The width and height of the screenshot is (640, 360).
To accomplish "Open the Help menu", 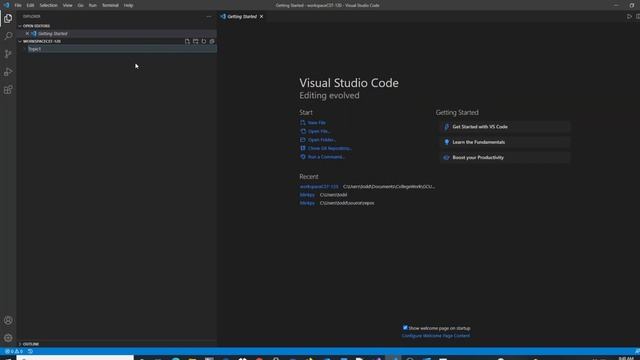I will [129, 5].
